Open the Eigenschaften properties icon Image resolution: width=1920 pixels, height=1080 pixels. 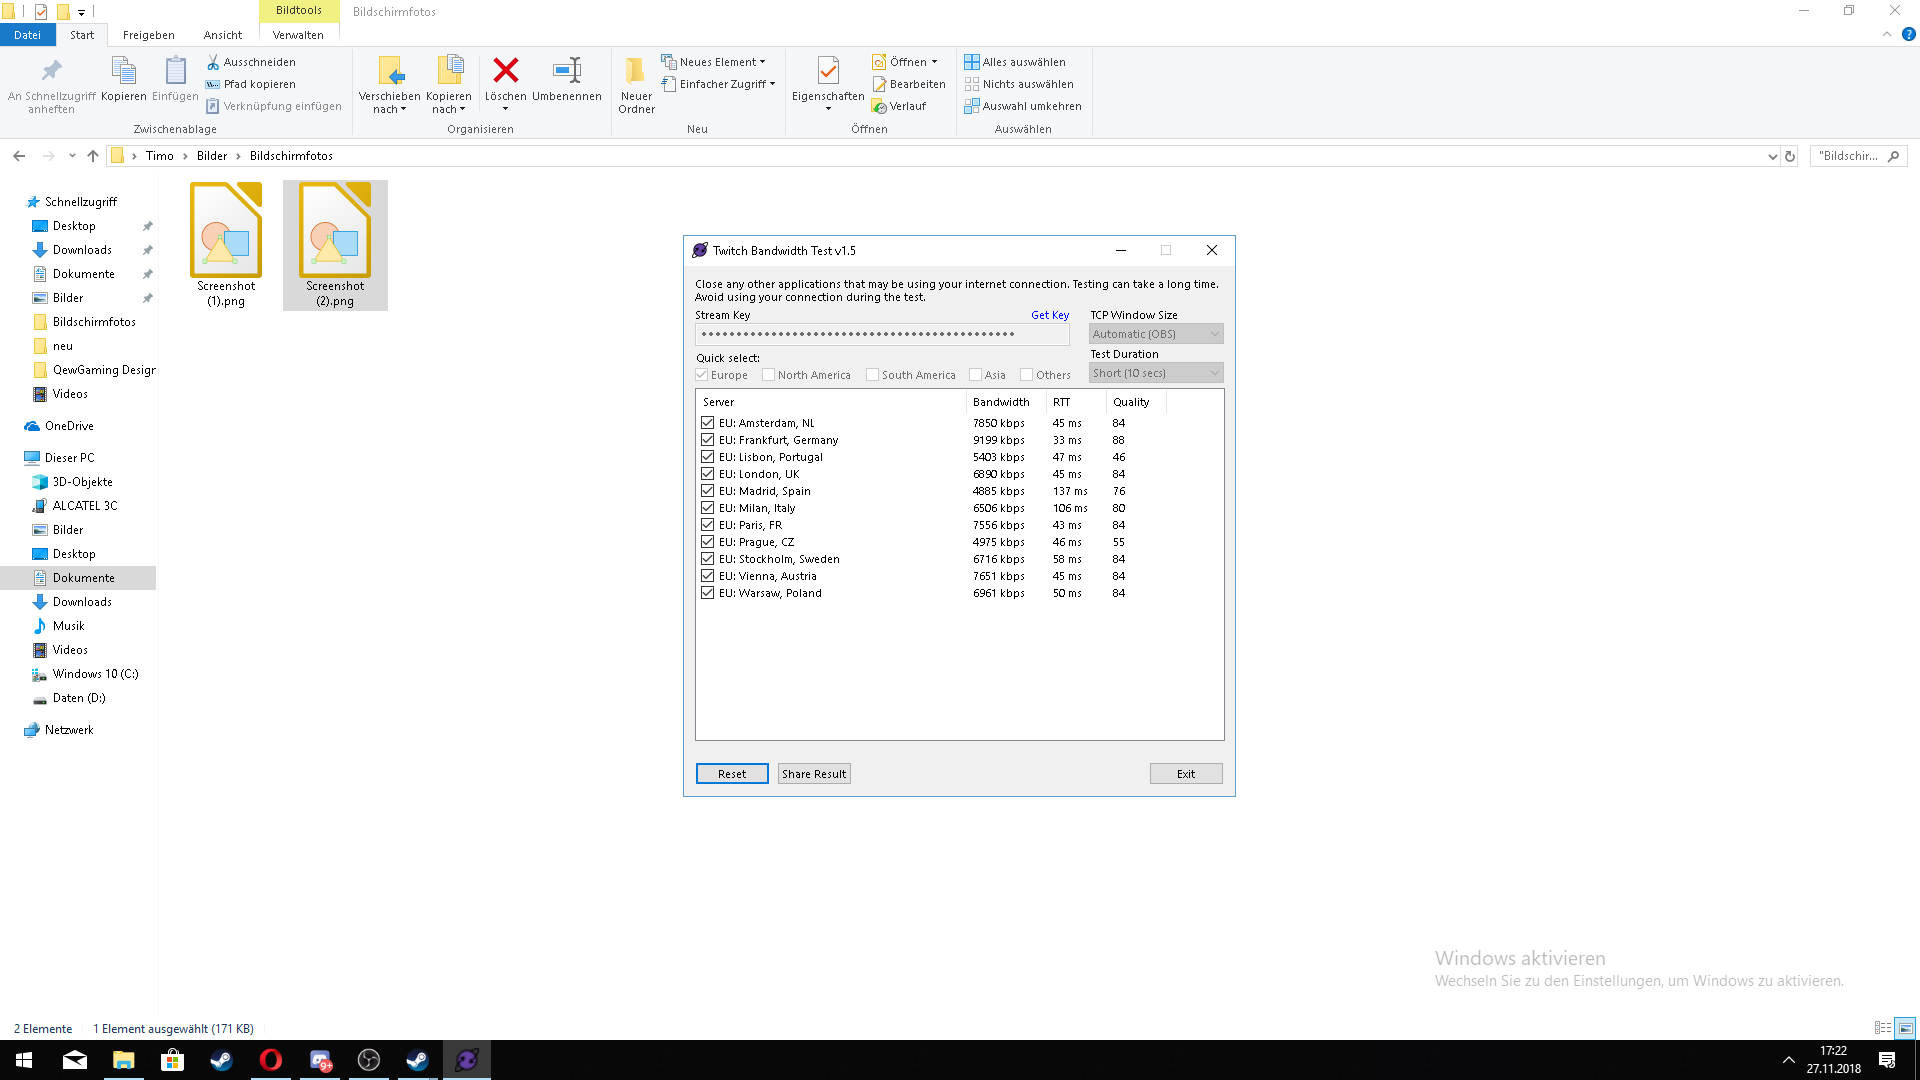tap(828, 70)
